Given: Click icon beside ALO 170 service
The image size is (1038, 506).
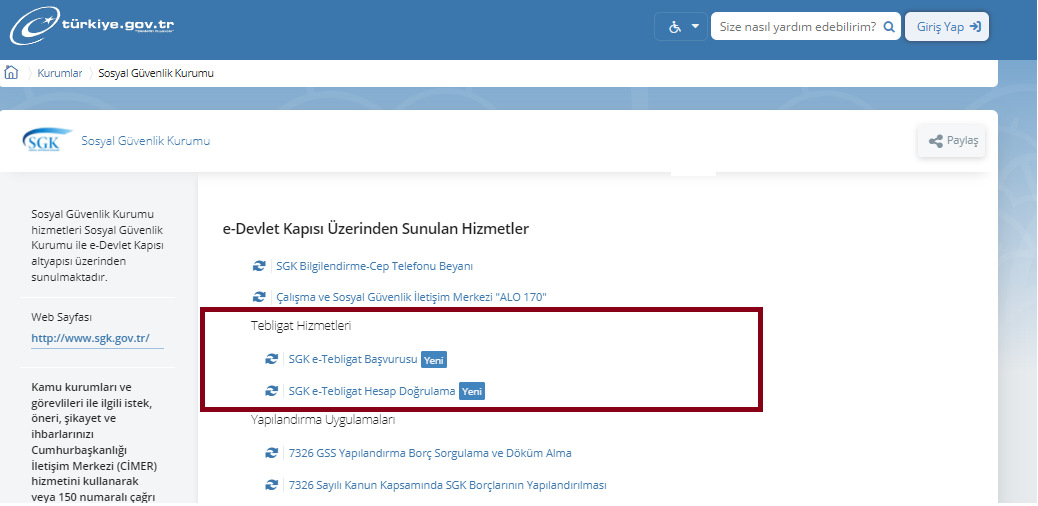Looking at the screenshot, I should pyautogui.click(x=259, y=297).
